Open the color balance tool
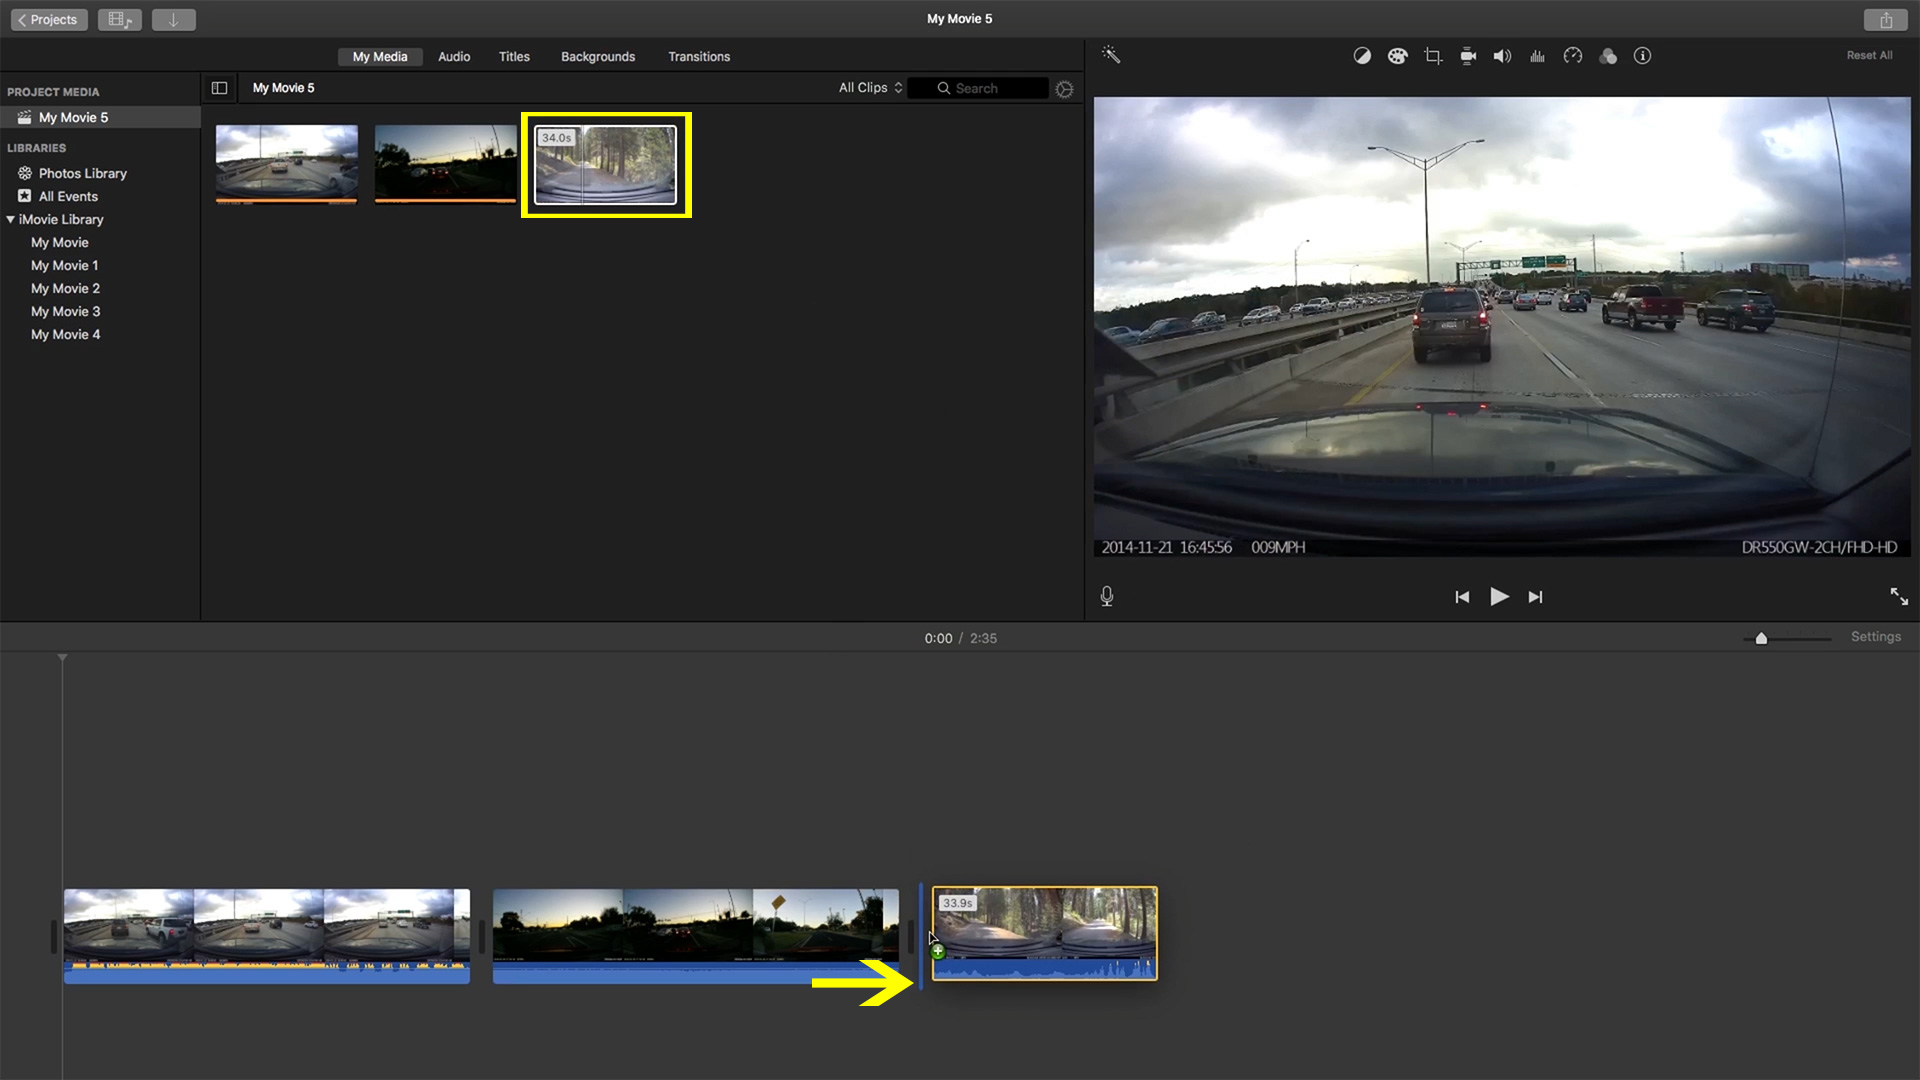The width and height of the screenshot is (1920, 1080). pyautogui.click(x=1362, y=56)
